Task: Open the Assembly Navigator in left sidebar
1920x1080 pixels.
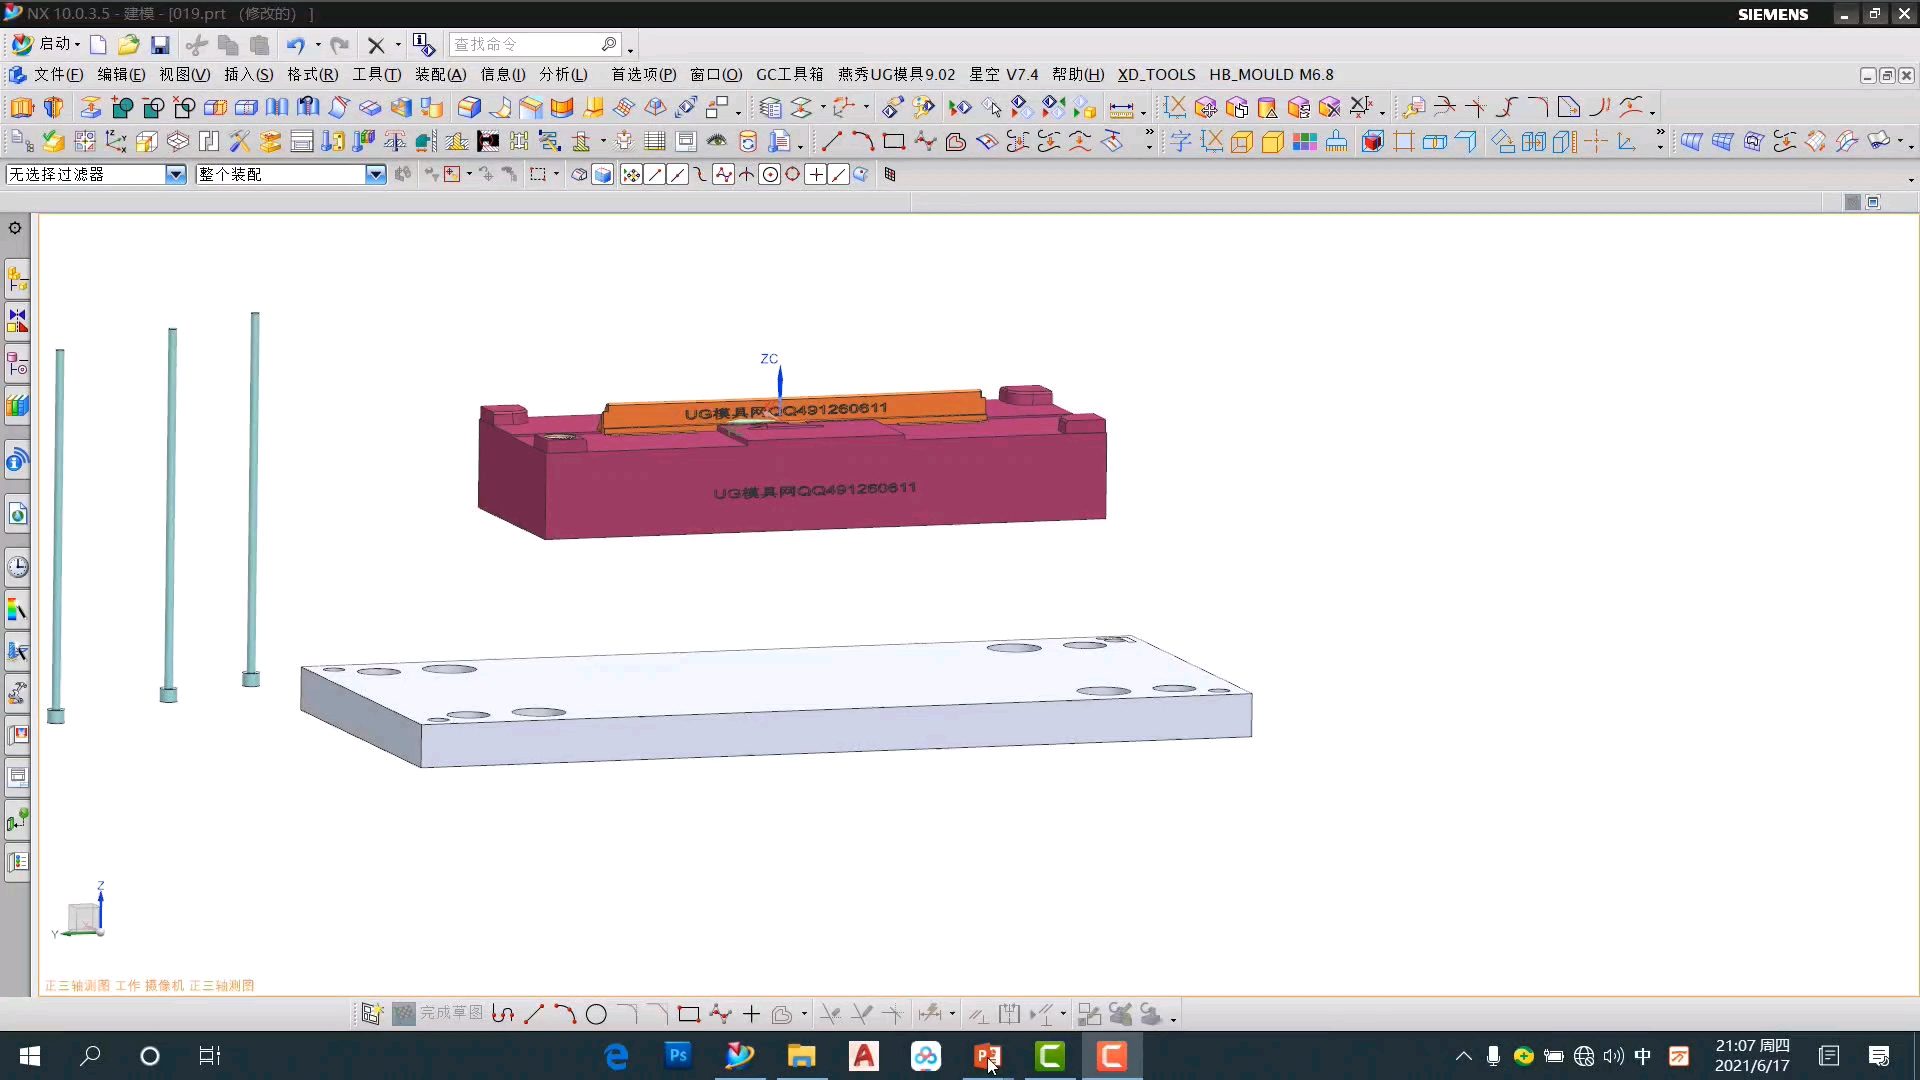Action: click(17, 279)
